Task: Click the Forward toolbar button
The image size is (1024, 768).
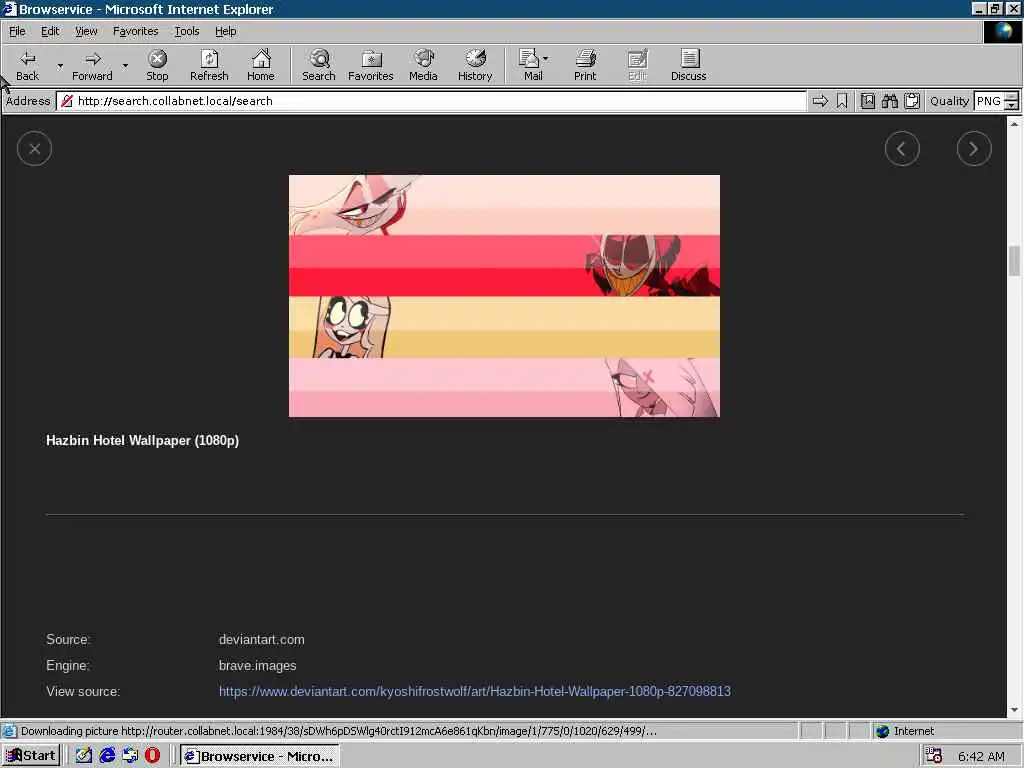Action: pyautogui.click(x=92, y=65)
